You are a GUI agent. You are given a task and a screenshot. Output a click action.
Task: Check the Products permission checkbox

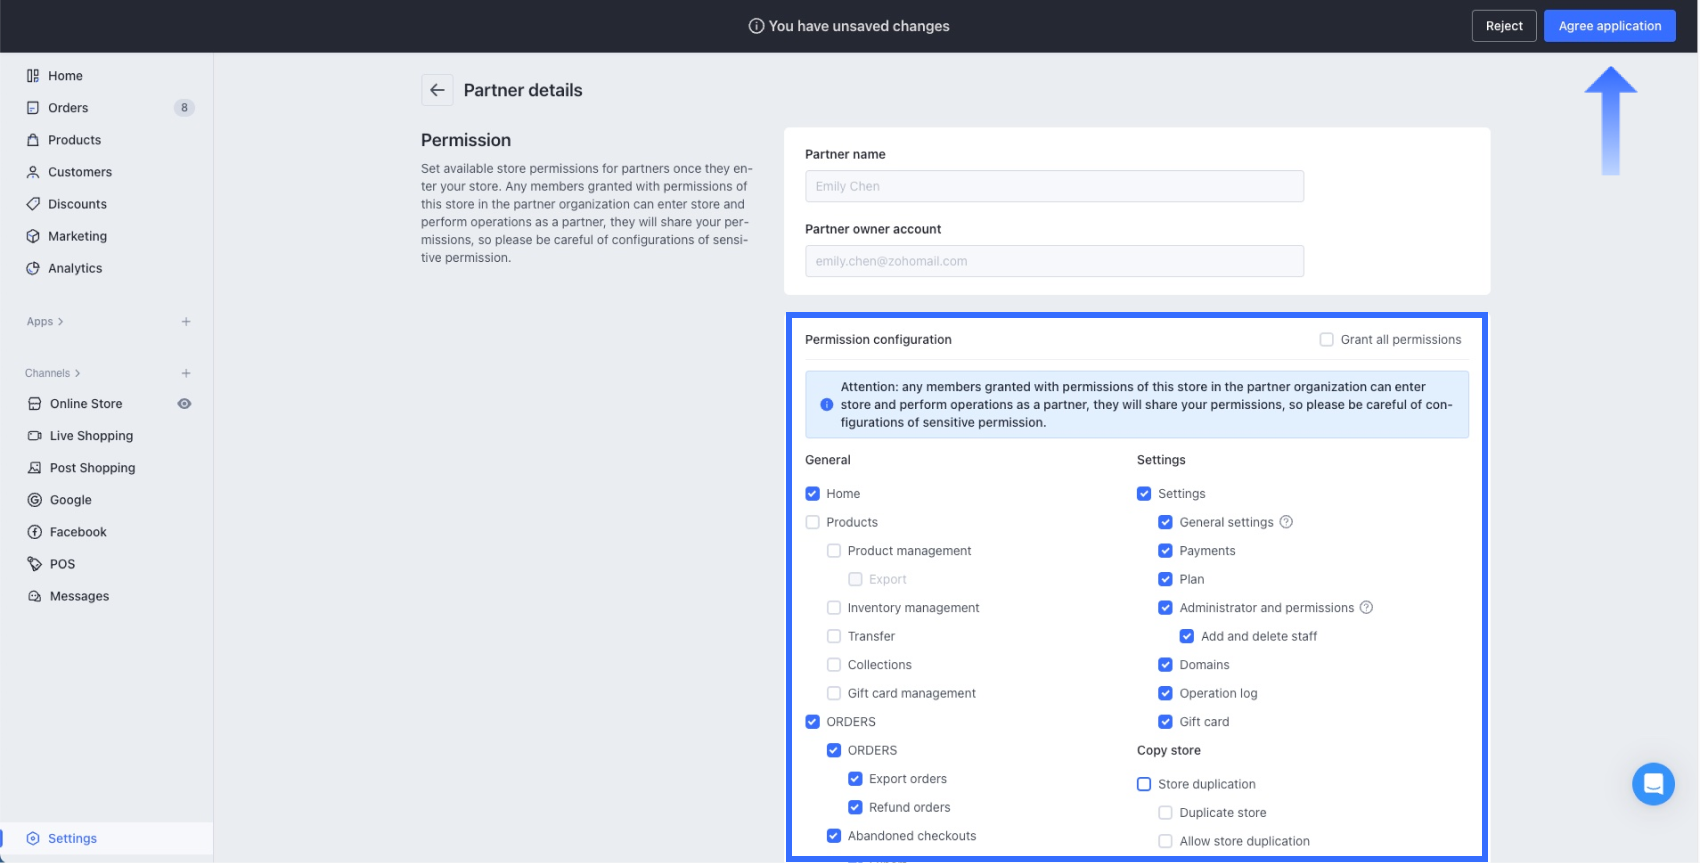coord(812,522)
